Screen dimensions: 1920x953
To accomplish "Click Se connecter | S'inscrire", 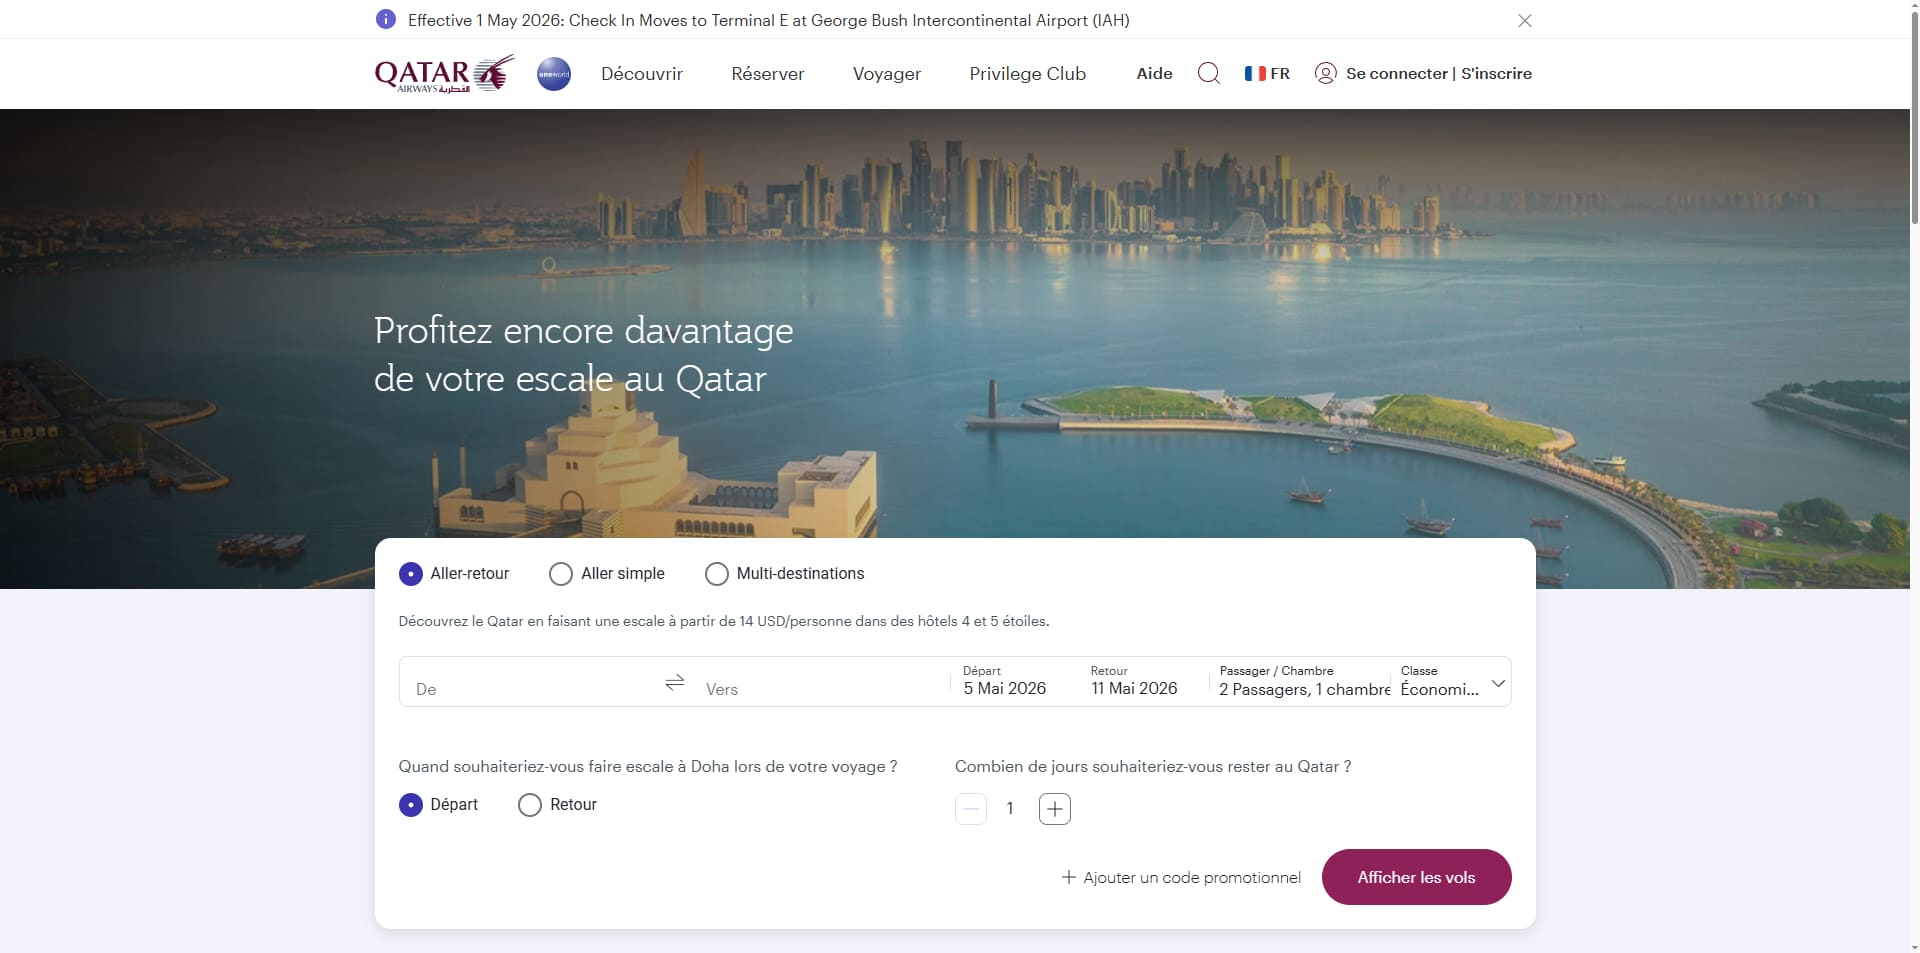I will 1438,73.
